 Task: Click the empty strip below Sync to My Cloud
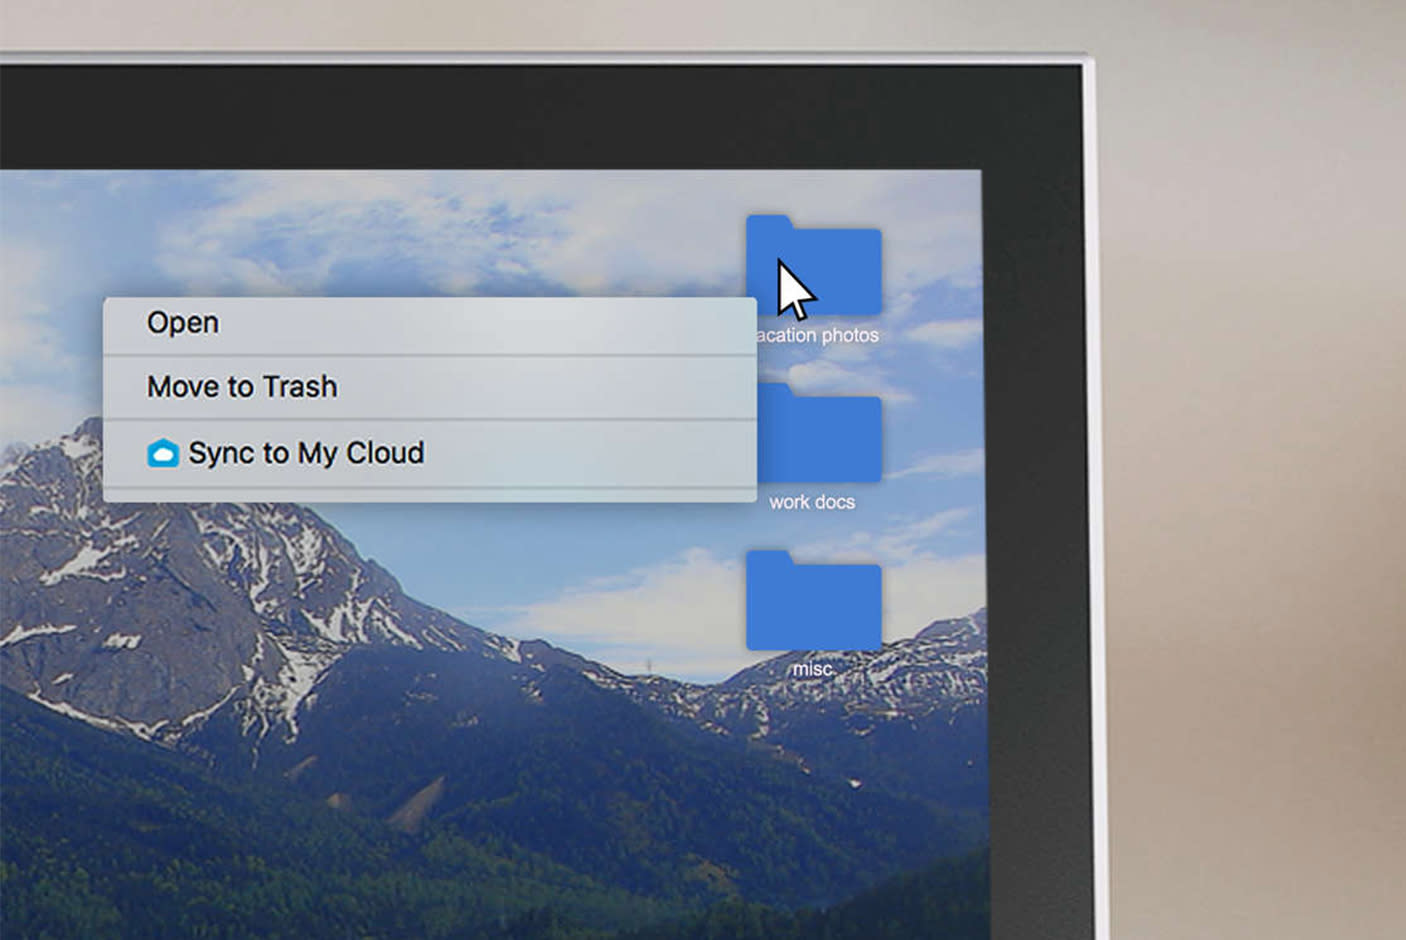click(430, 494)
